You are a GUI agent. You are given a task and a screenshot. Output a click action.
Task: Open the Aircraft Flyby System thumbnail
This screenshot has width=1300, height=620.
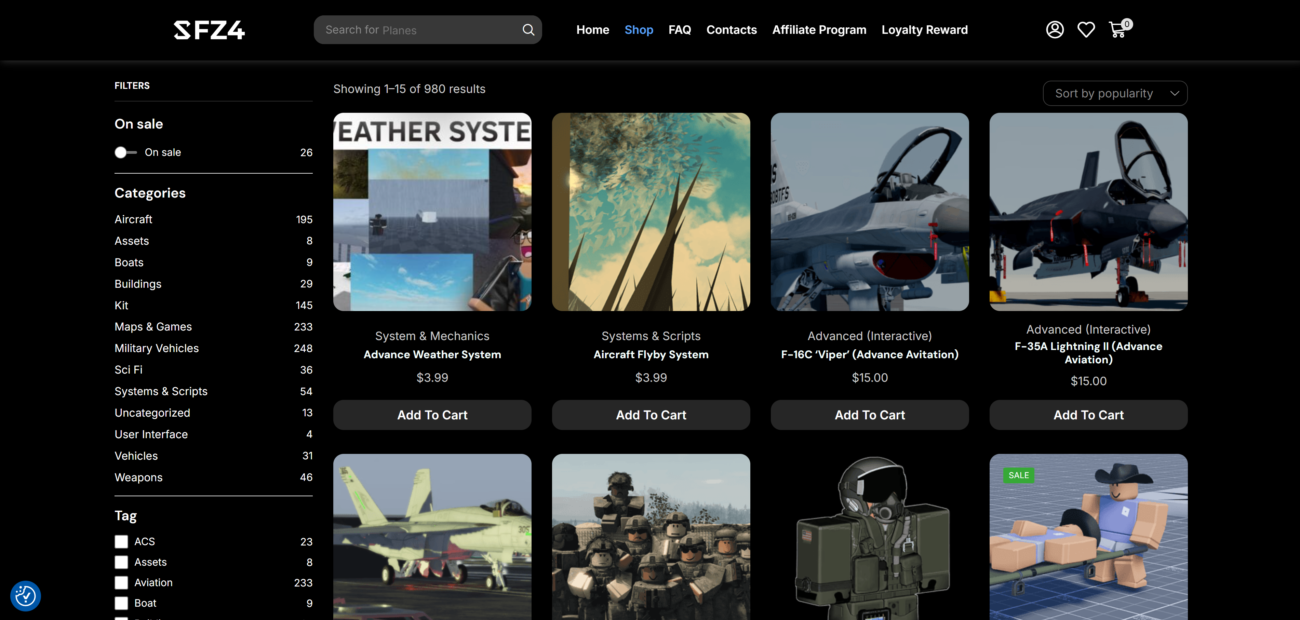[651, 212]
